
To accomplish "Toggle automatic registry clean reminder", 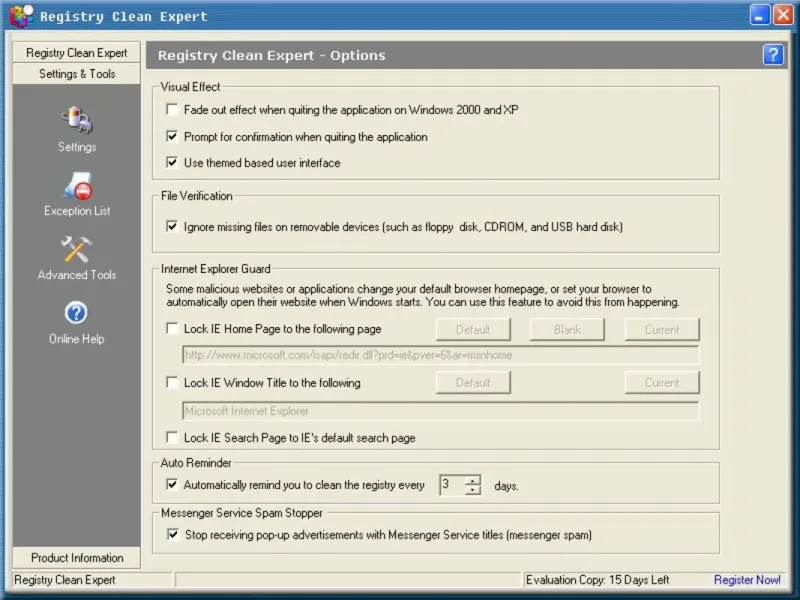I will pos(172,484).
